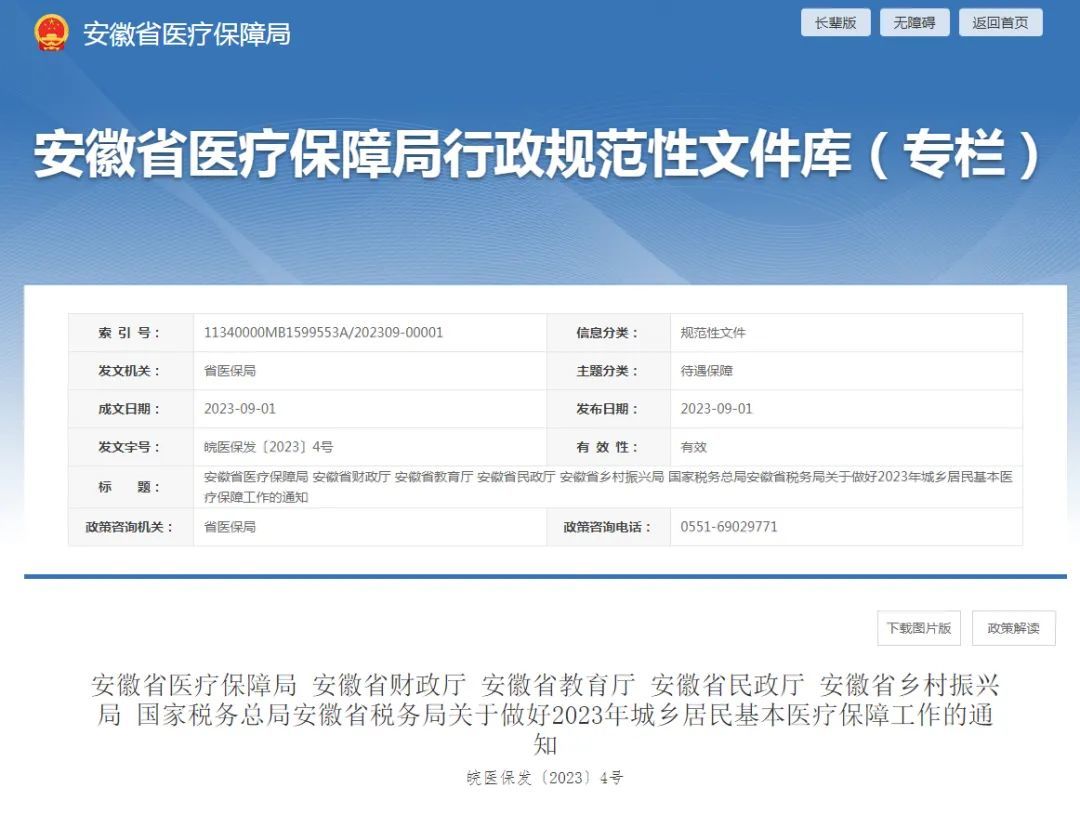This screenshot has width=1080, height=814.
Task: Click the 行政规范性文件库（专栏） banner heading
Action: pyautogui.click(x=539, y=155)
